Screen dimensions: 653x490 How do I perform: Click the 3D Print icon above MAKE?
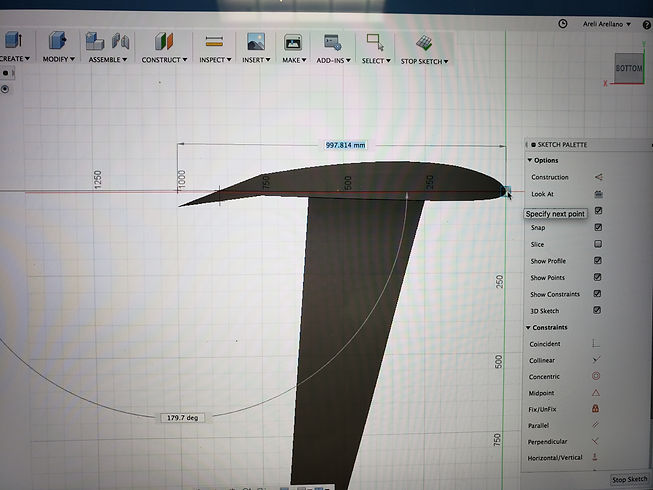pos(293,43)
